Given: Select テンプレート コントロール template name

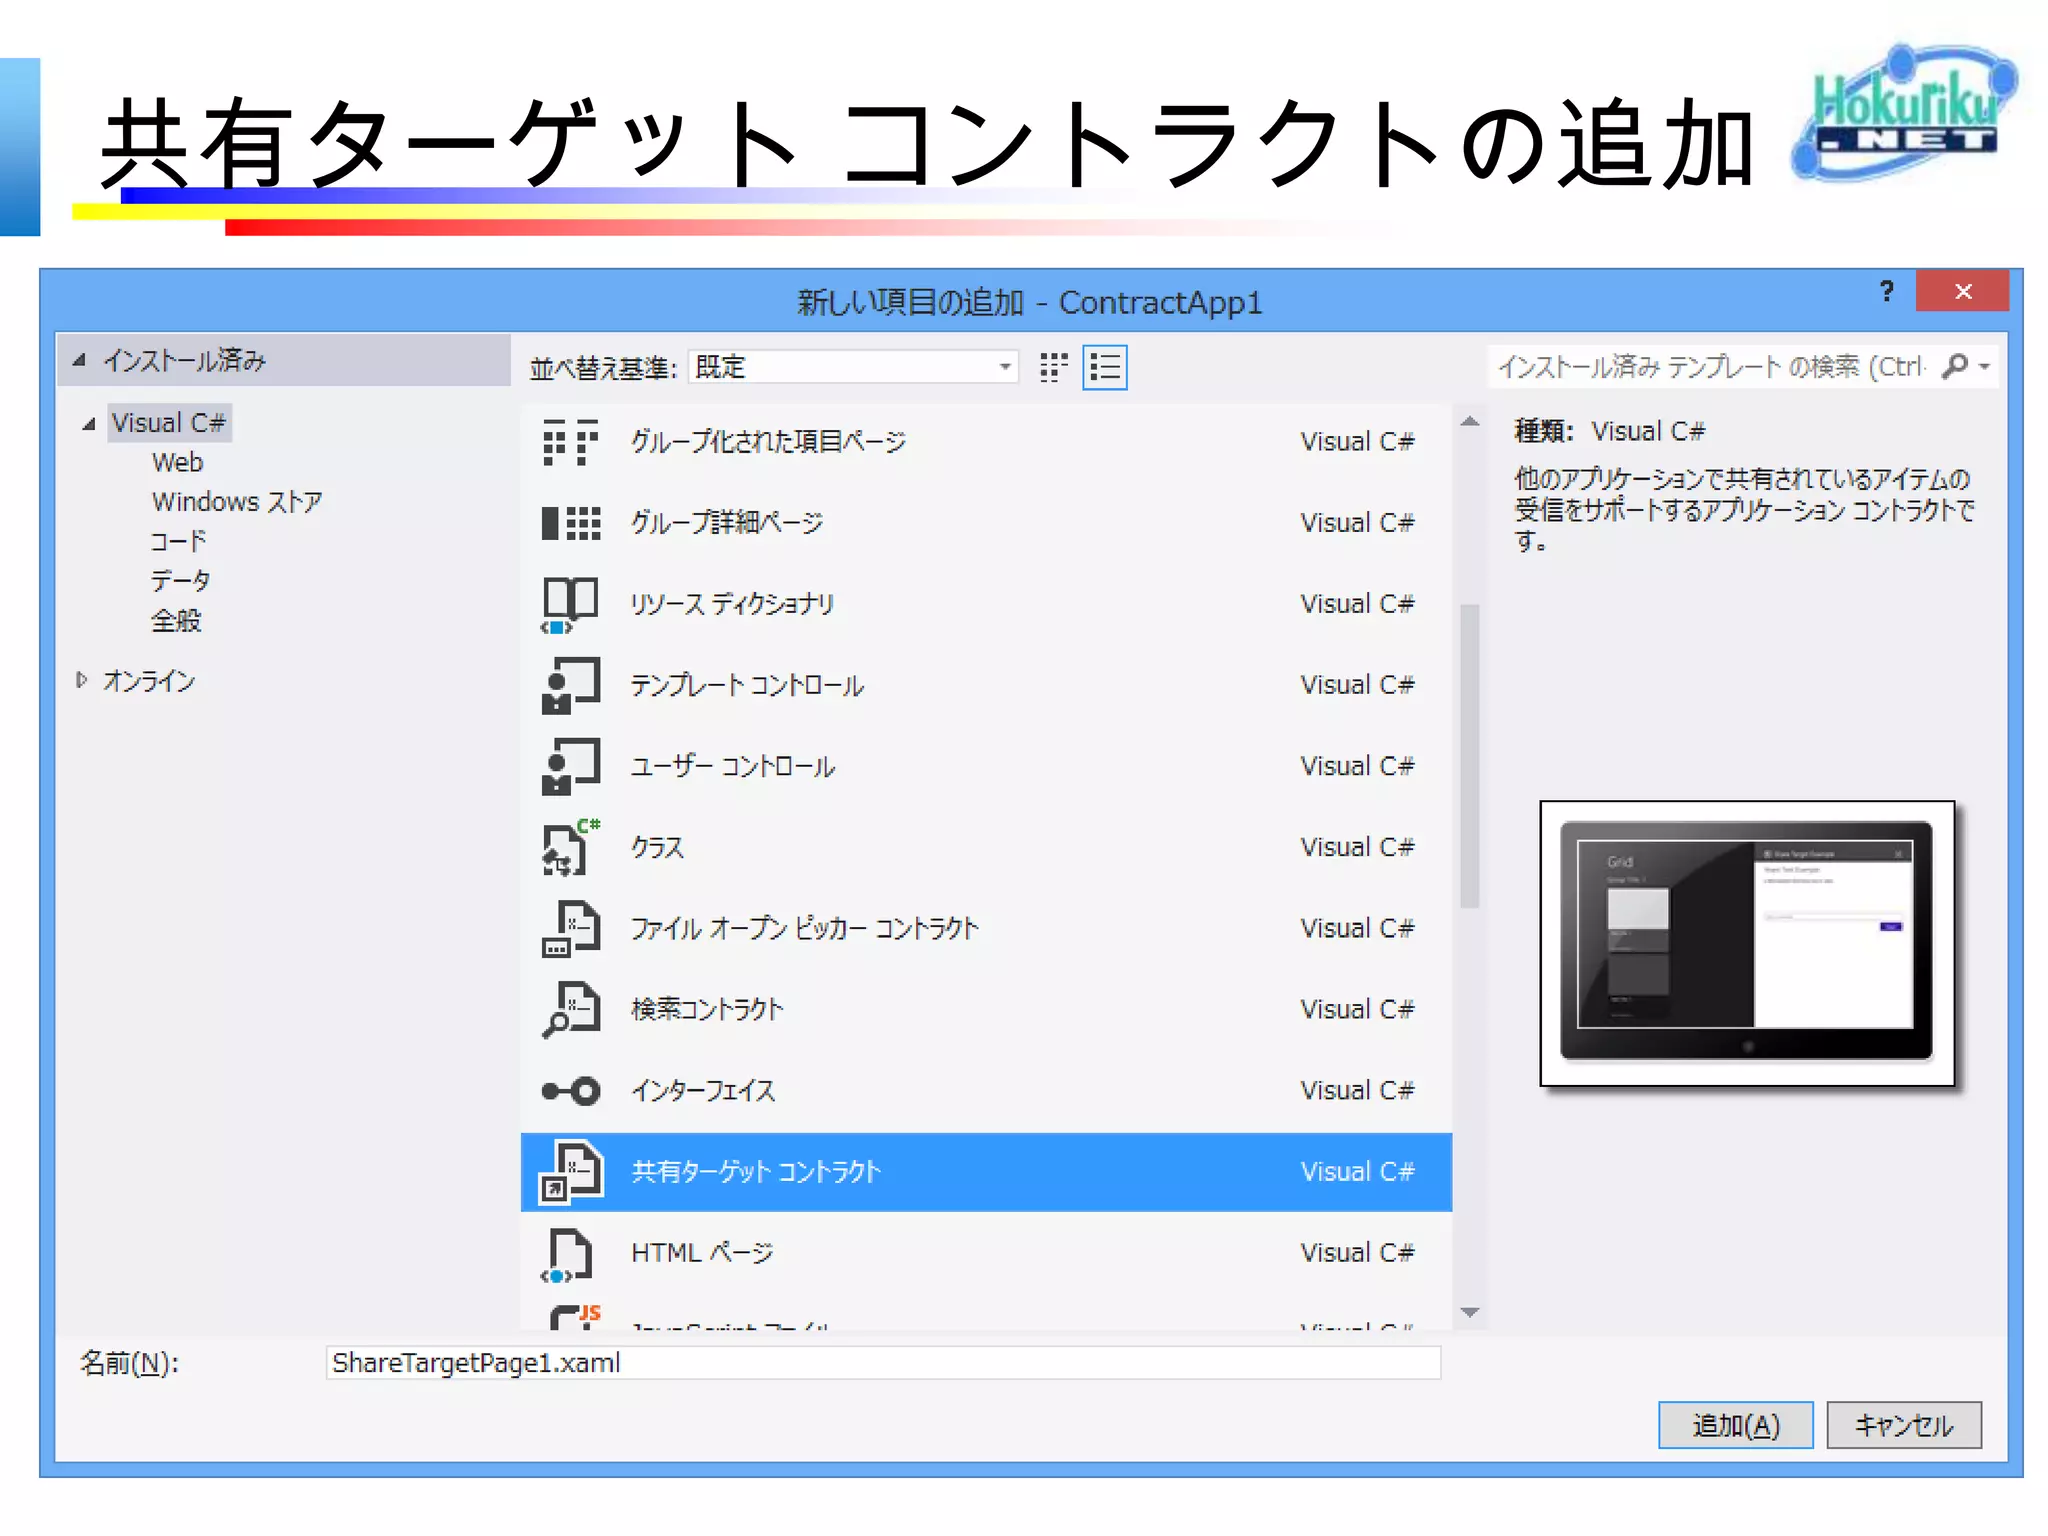Looking at the screenshot, I should coord(747,685).
